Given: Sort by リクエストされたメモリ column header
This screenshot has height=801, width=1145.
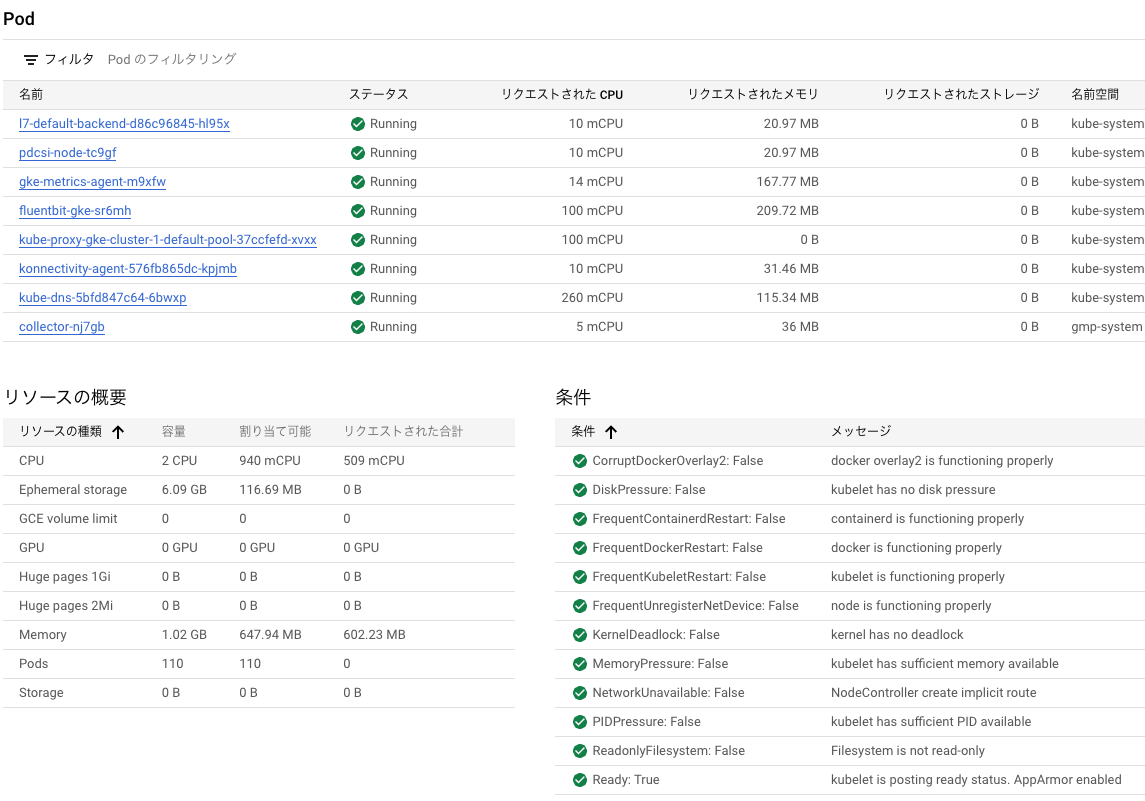Looking at the screenshot, I should tap(753, 95).
